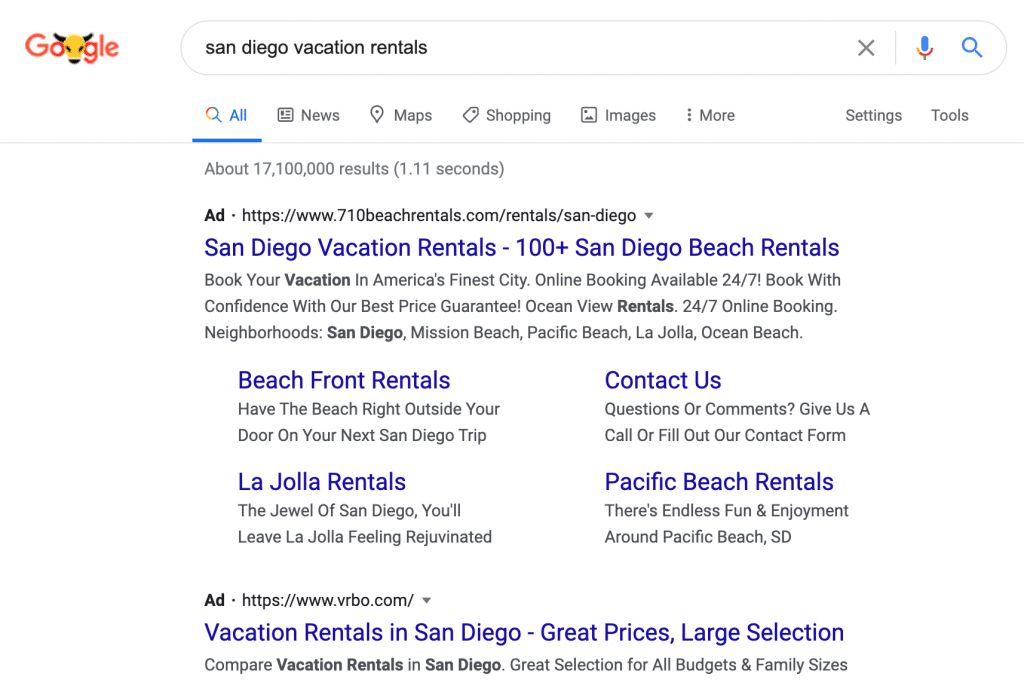
Task: Switch to the Maps tab
Action: 400,116
